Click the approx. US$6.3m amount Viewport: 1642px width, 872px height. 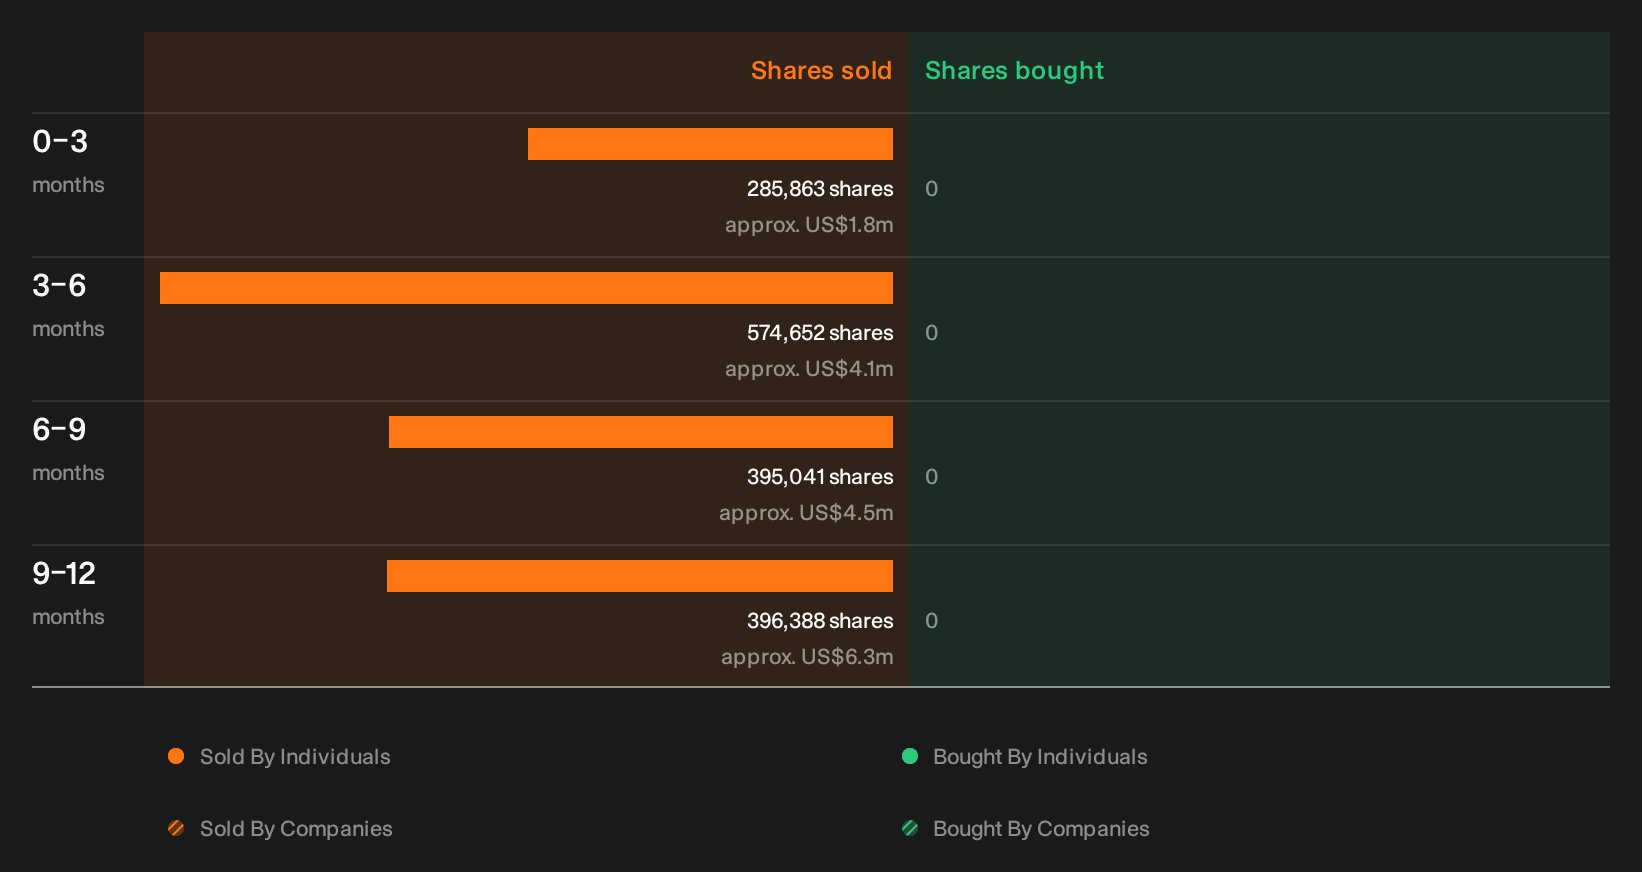(x=807, y=657)
